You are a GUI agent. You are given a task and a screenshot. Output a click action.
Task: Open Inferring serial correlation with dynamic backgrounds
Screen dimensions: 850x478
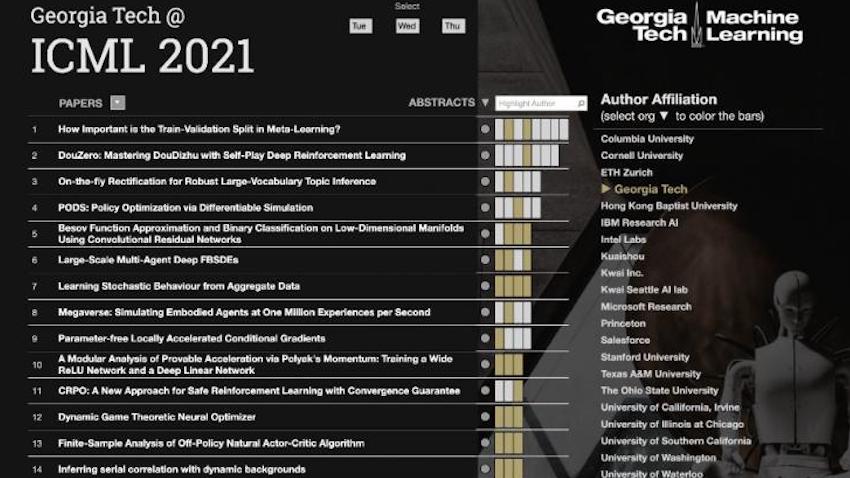point(182,469)
